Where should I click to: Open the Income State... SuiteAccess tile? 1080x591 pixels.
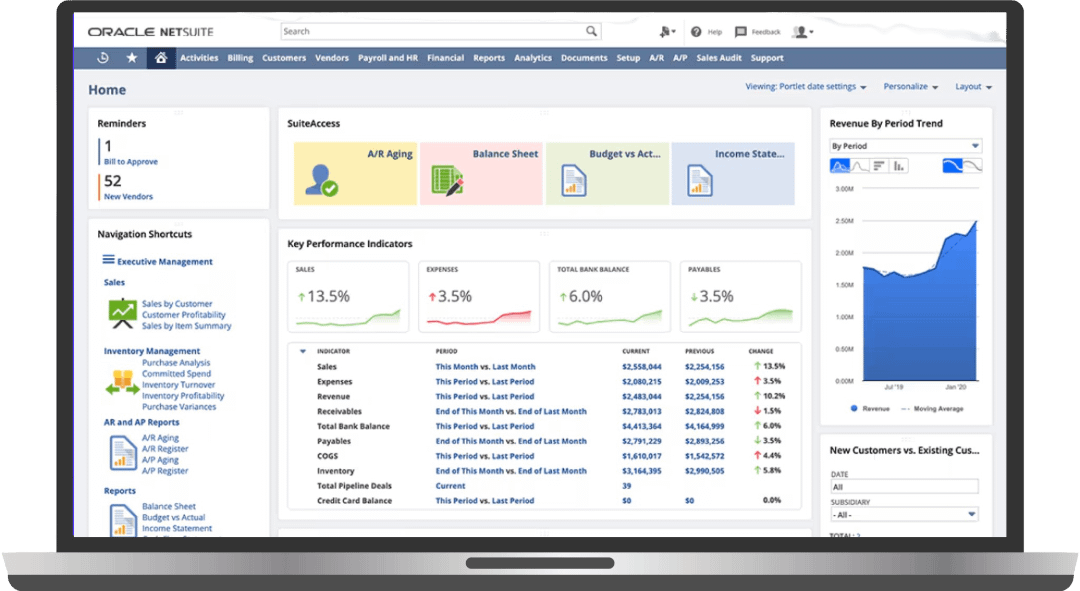point(733,173)
